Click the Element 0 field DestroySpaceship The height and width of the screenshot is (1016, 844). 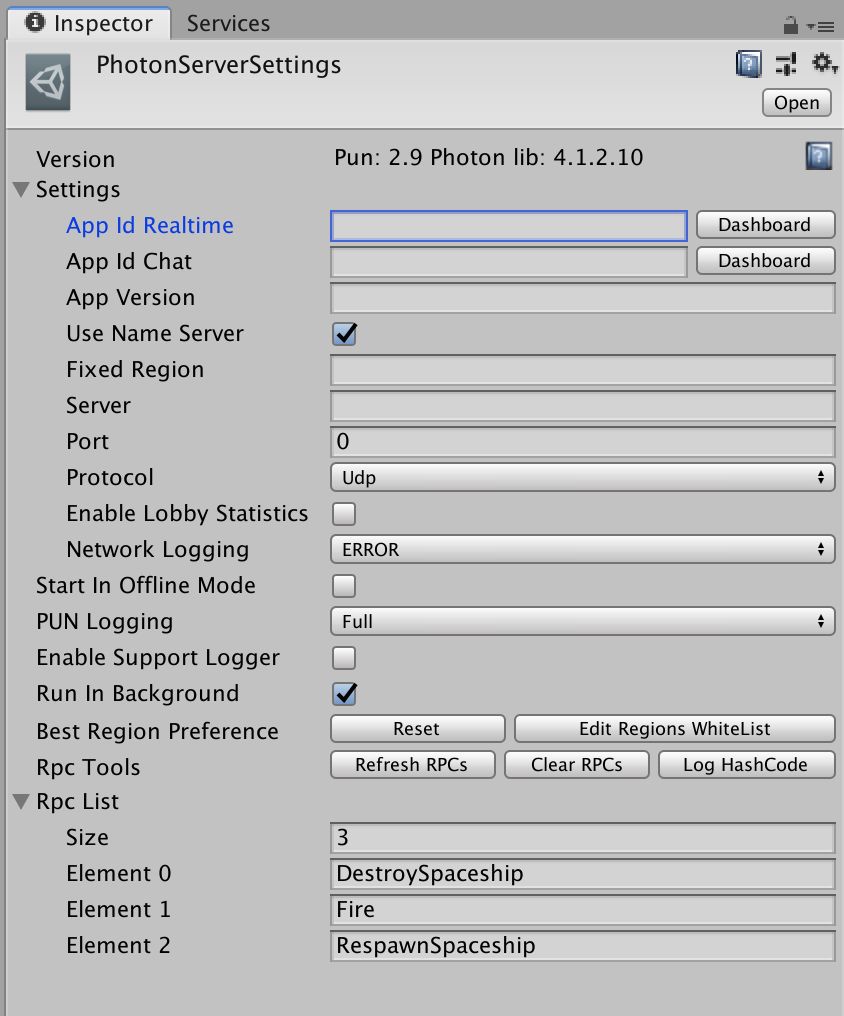pyautogui.click(x=582, y=875)
